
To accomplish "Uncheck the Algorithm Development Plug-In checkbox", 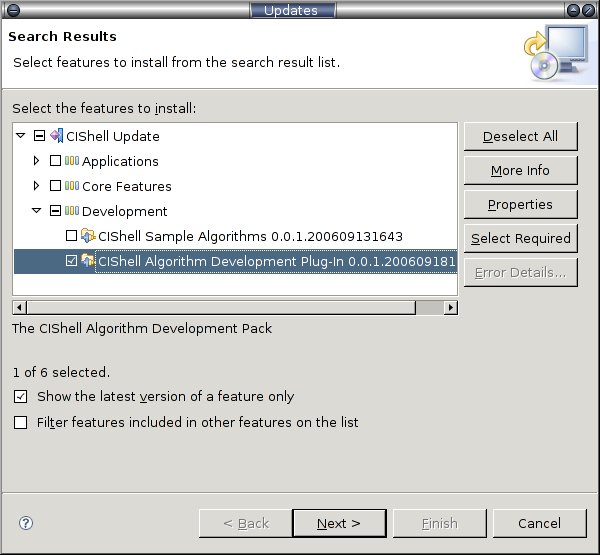I will click(x=72, y=261).
